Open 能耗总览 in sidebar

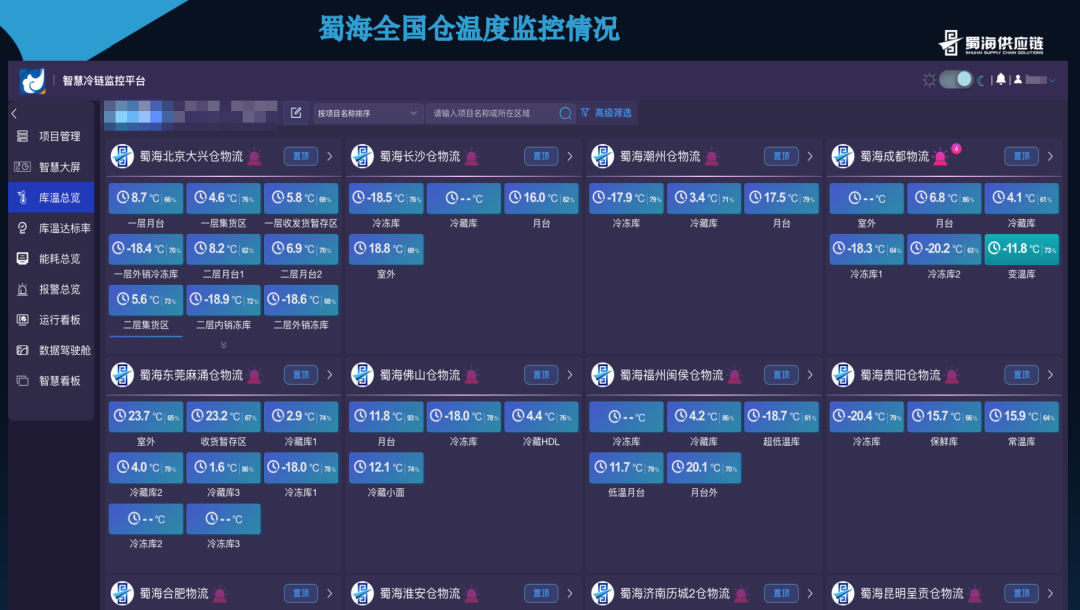(59, 258)
